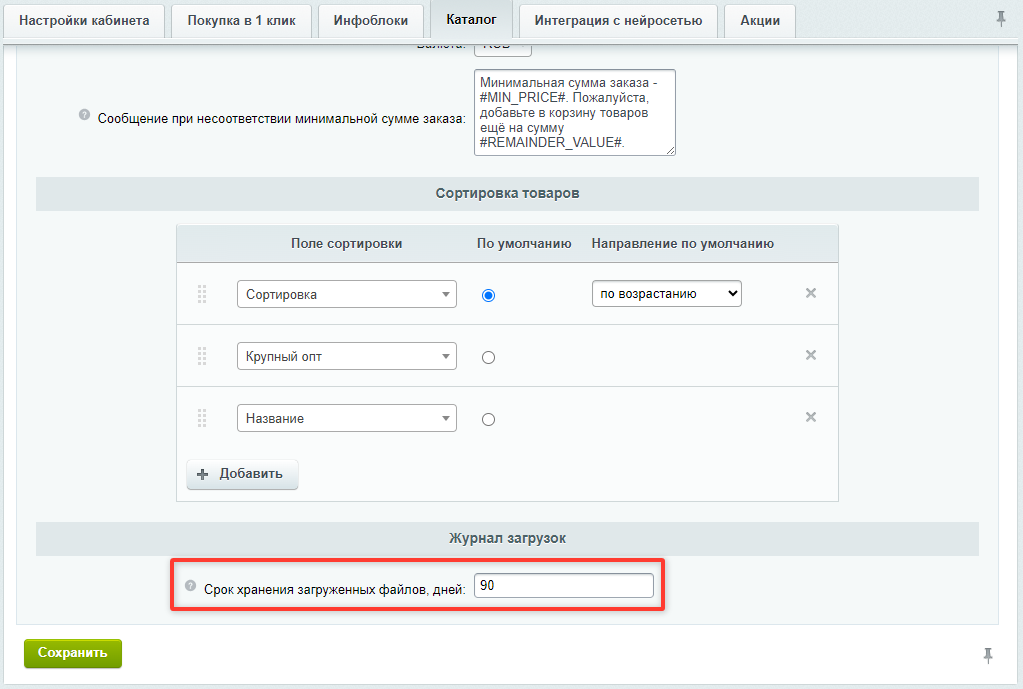Click the Поле сортировки column header
The image size is (1023, 689).
point(346,243)
